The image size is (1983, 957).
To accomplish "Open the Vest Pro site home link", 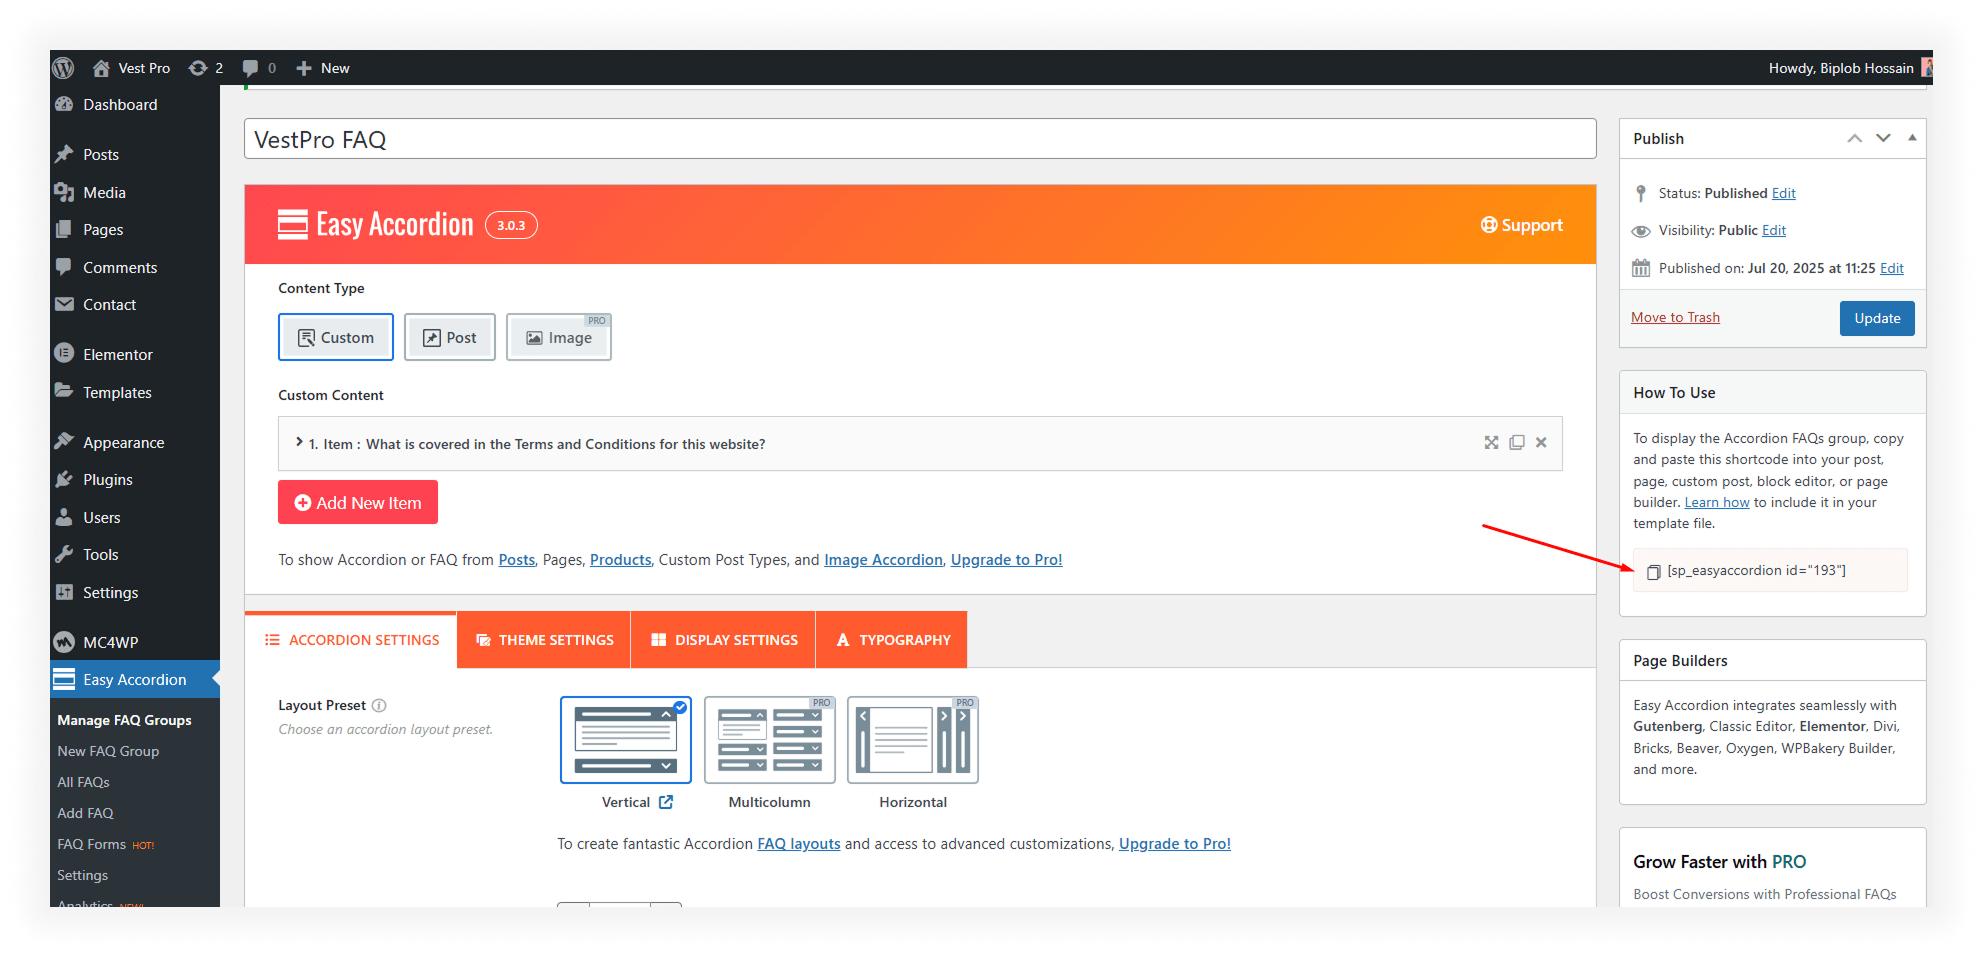I will (131, 68).
